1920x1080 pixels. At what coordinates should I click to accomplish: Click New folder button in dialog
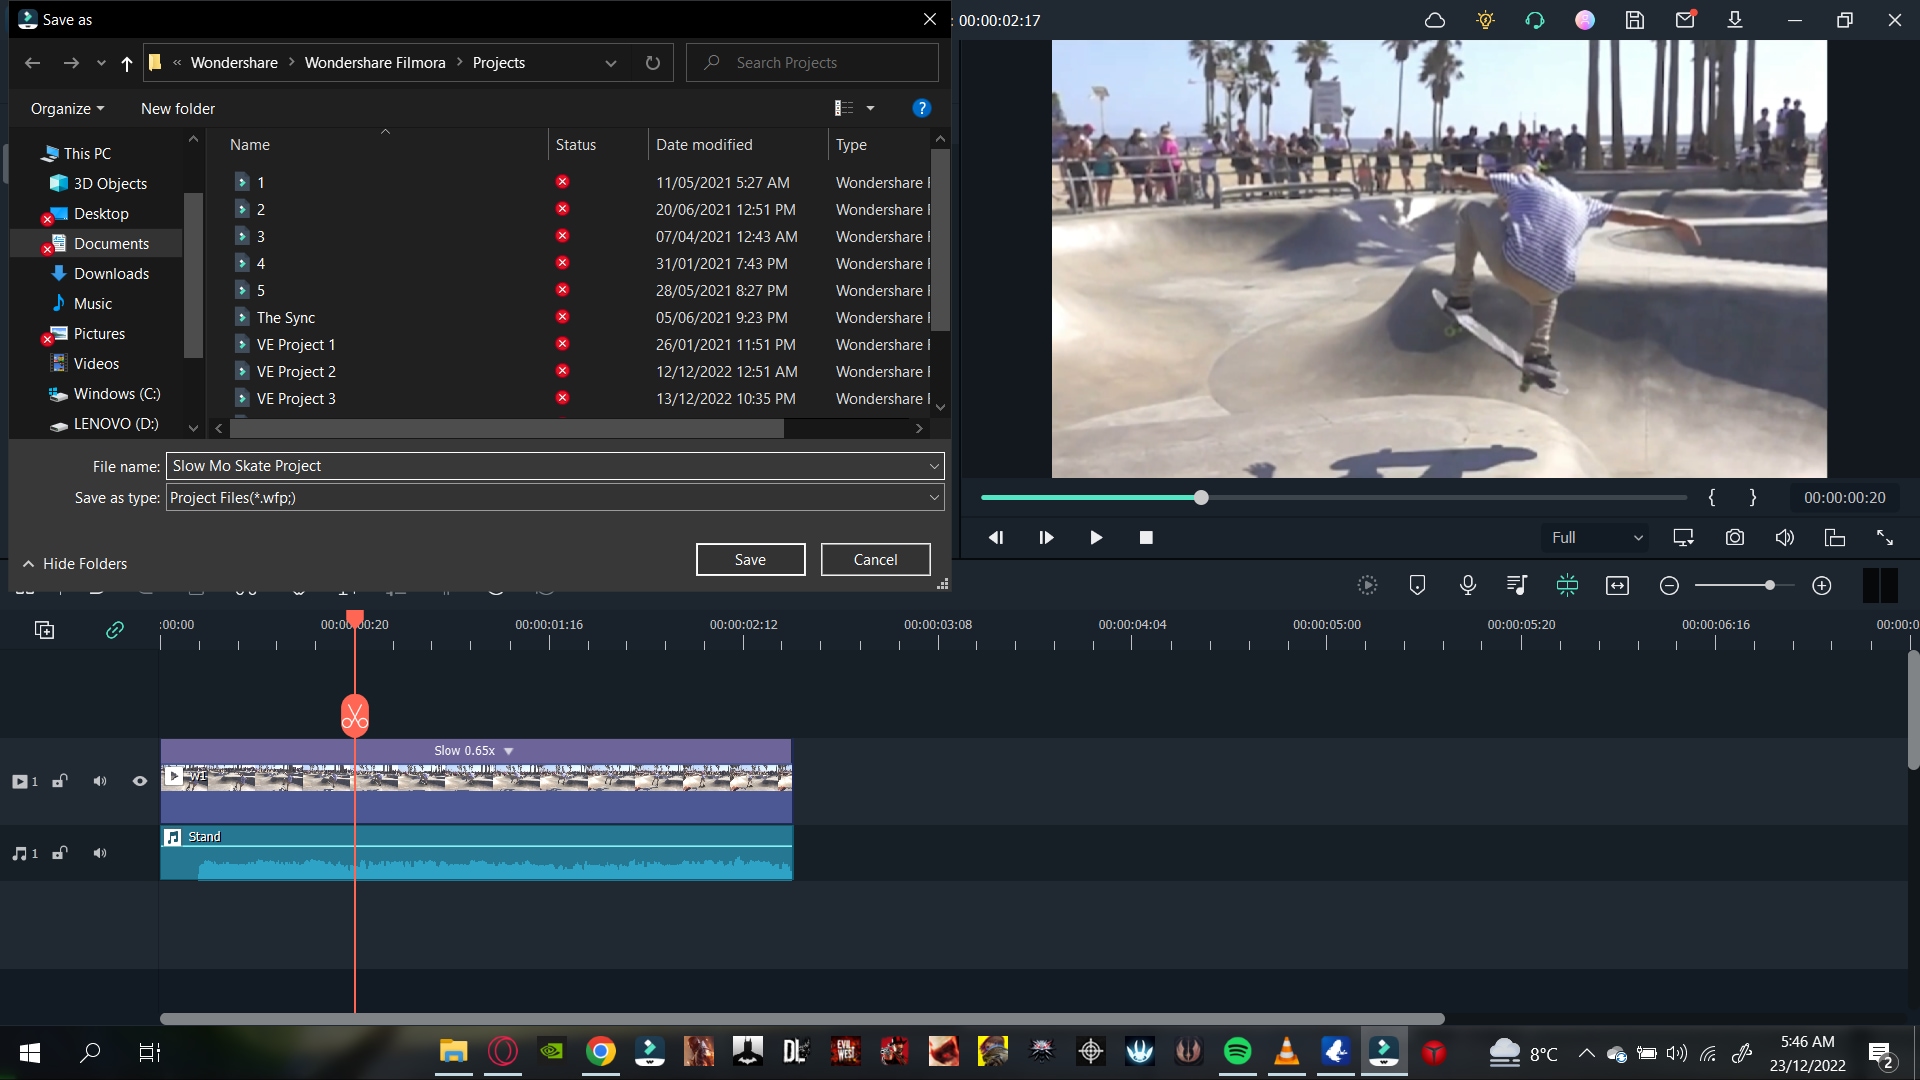tap(178, 108)
